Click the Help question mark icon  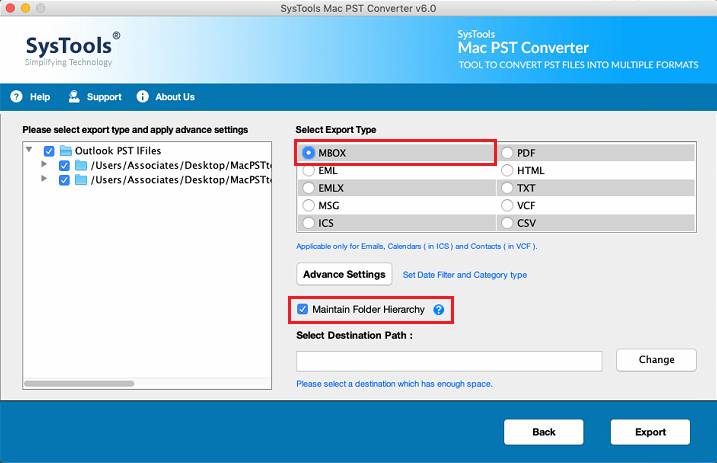tap(16, 96)
